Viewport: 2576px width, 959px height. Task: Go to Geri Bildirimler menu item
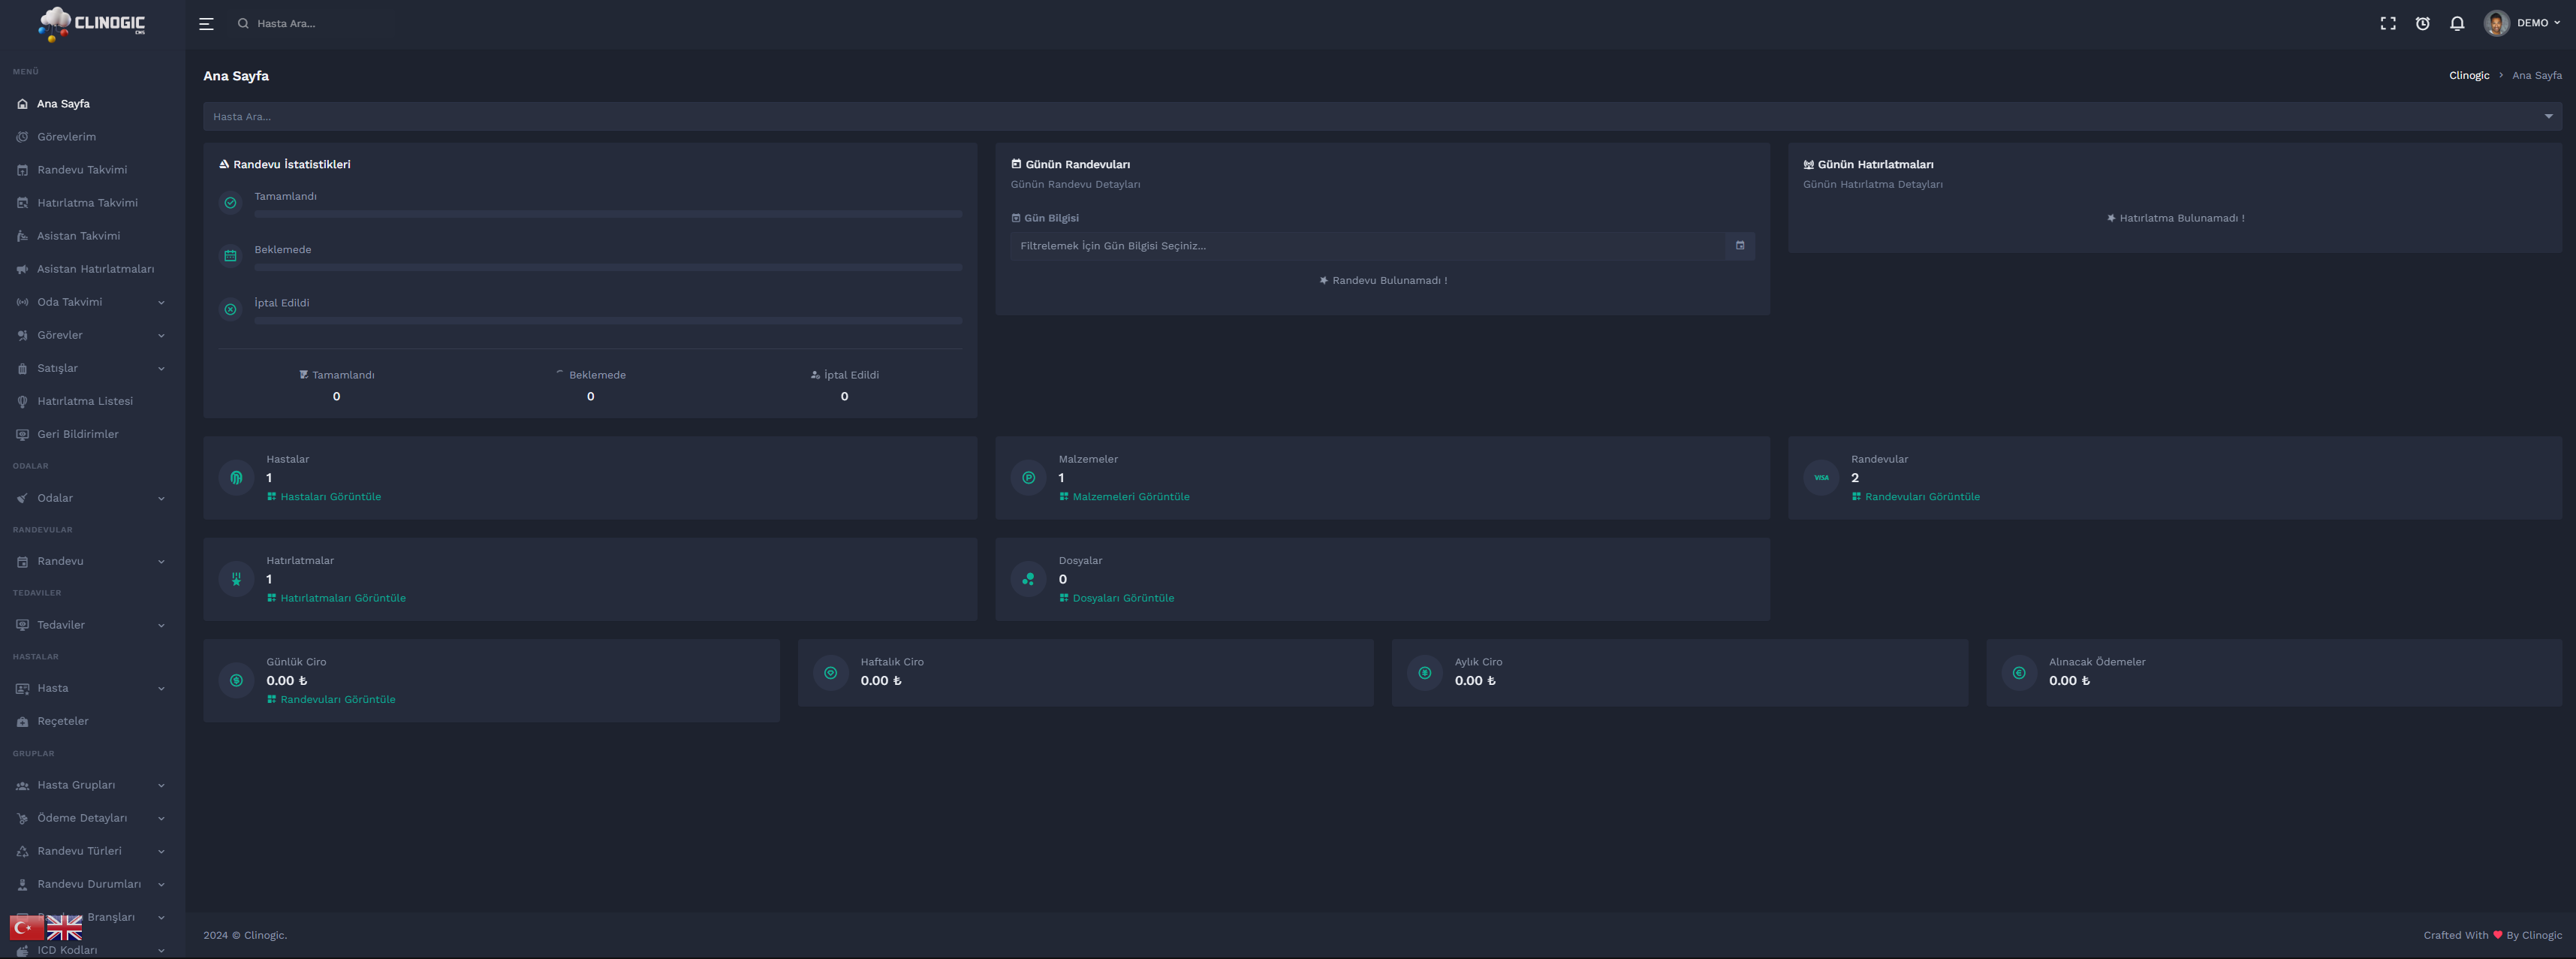click(77, 434)
